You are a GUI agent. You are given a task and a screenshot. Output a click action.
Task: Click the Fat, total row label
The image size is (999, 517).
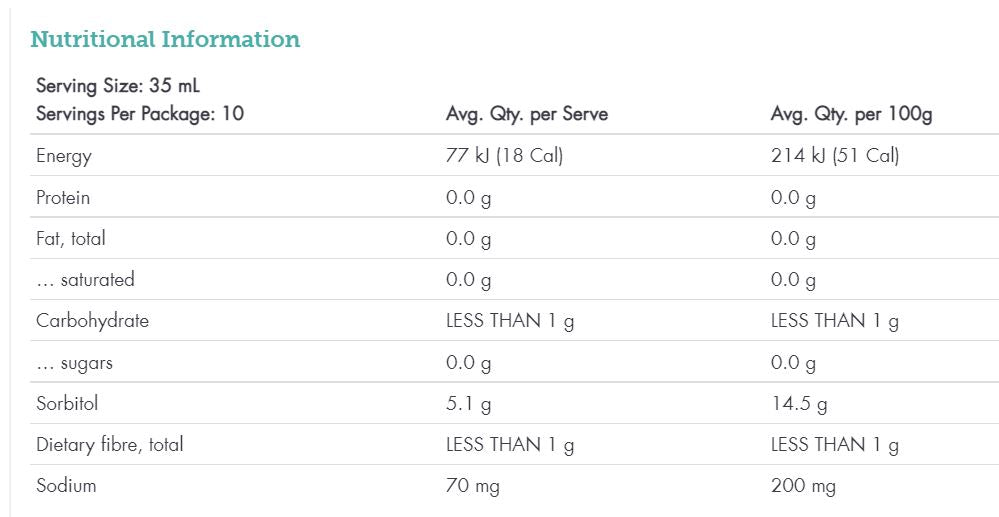tap(71, 239)
